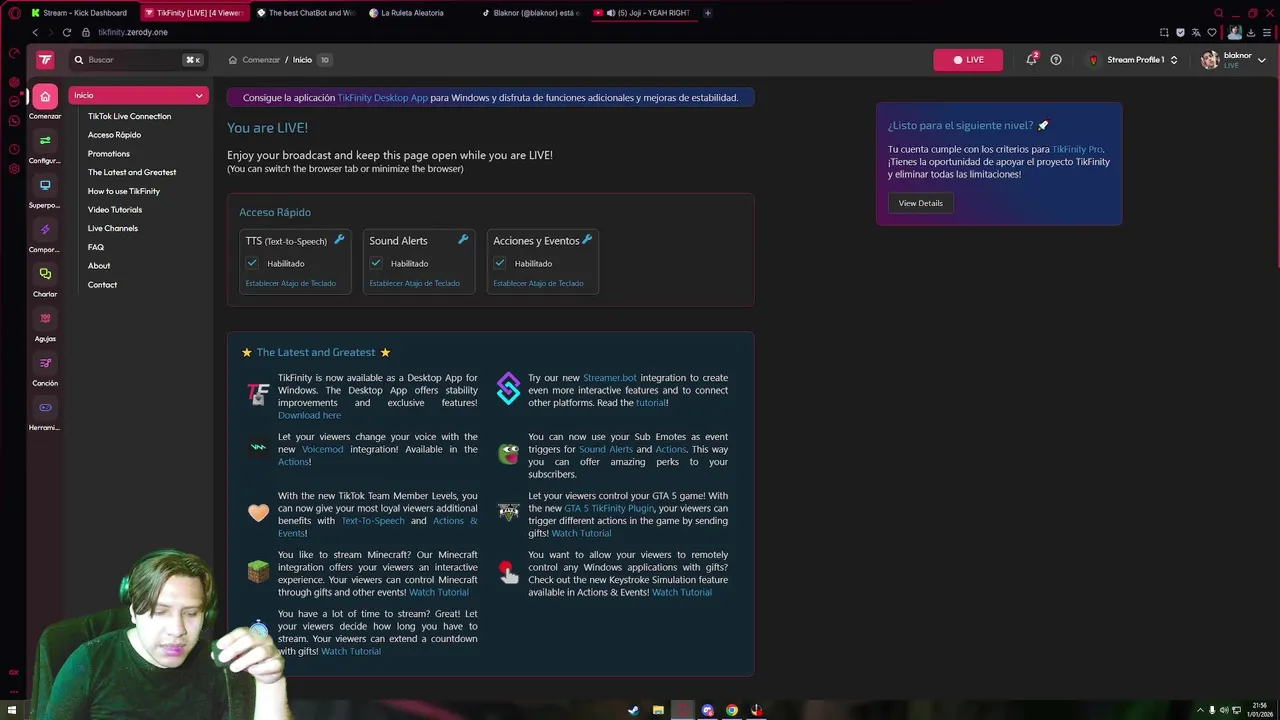This screenshot has width=1280, height=720.
Task: Open the blaknor account dropdown
Action: (1234, 60)
